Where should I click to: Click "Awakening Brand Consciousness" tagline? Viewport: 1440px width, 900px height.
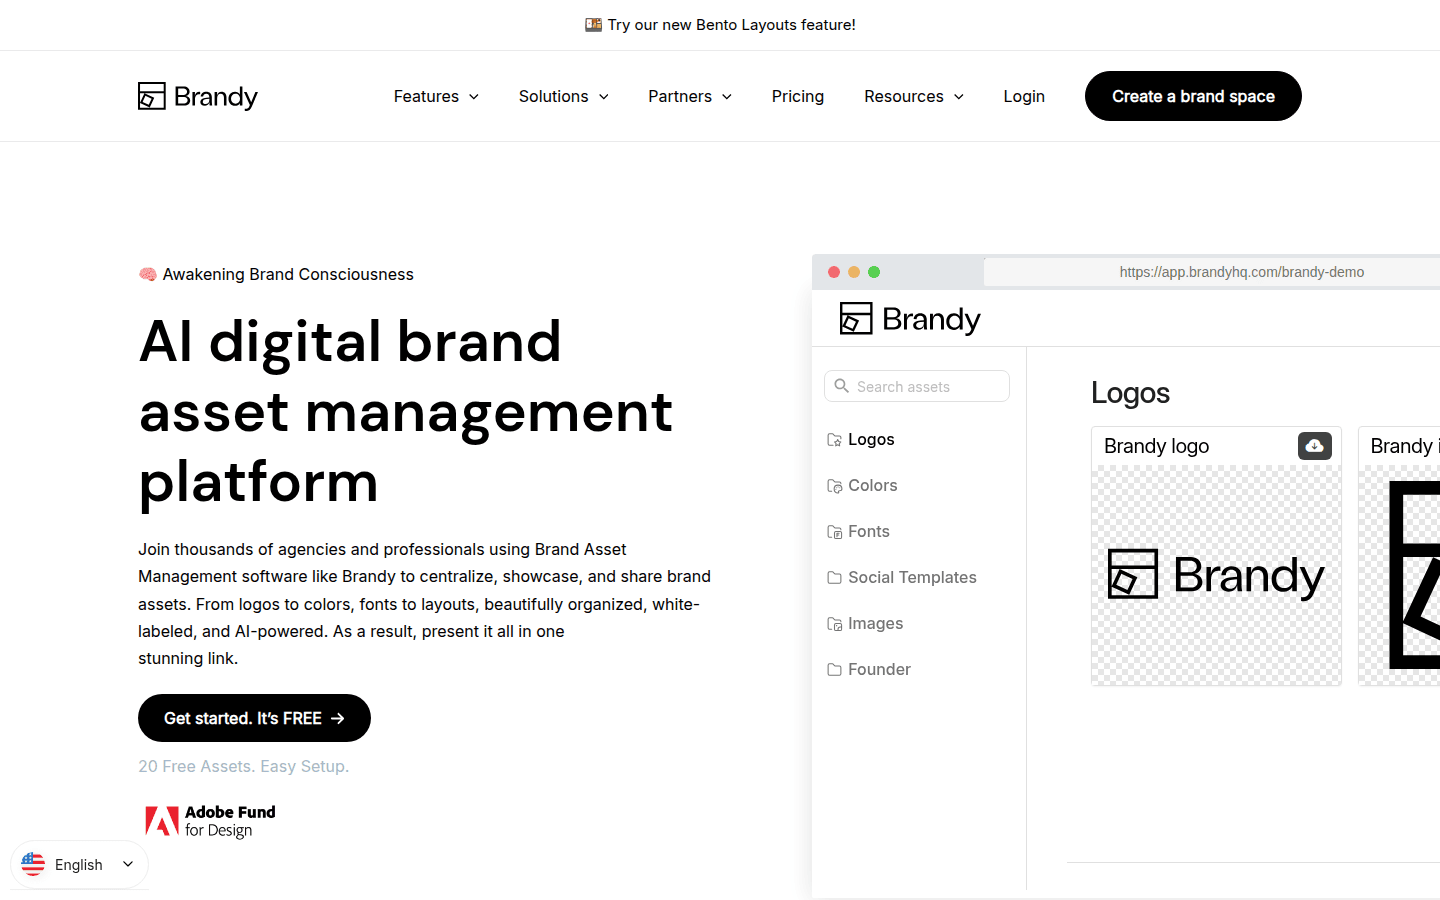tap(288, 274)
